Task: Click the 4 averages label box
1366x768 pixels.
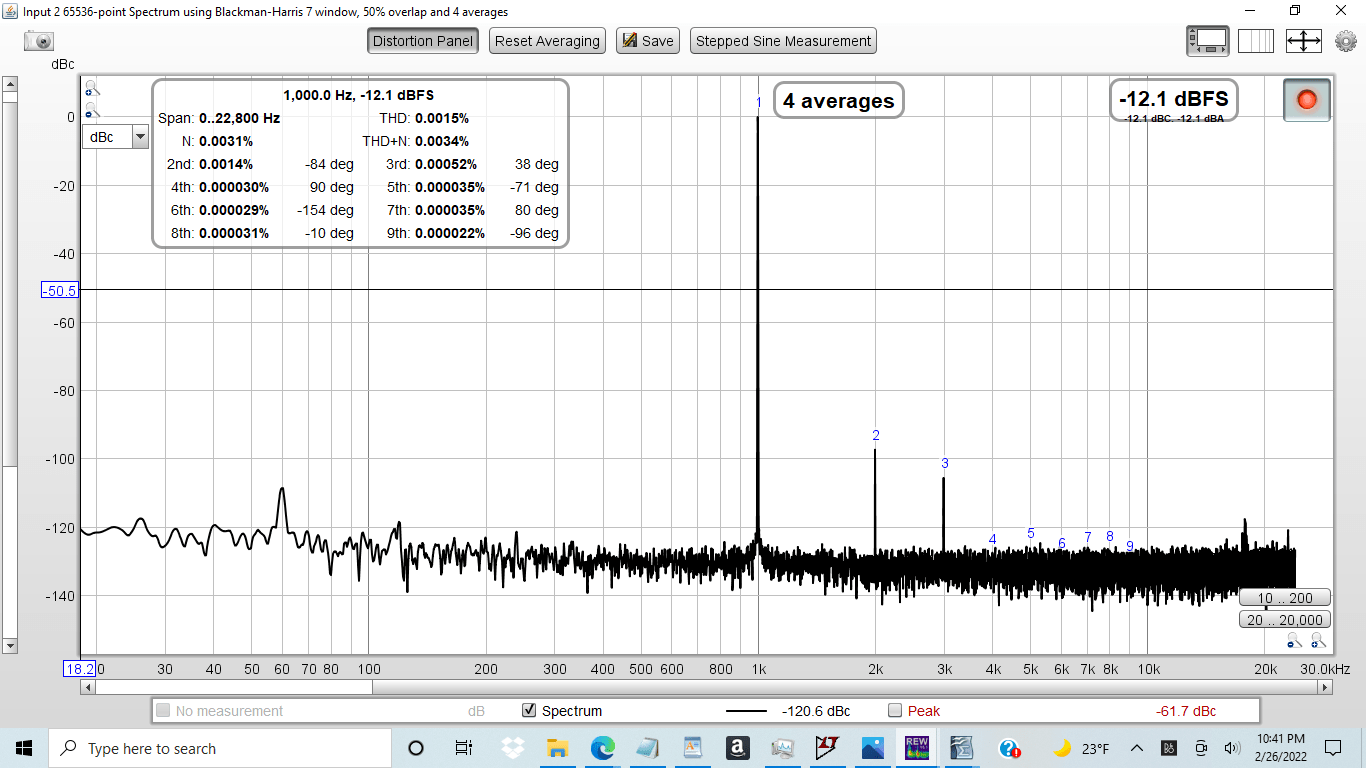Action: click(838, 101)
